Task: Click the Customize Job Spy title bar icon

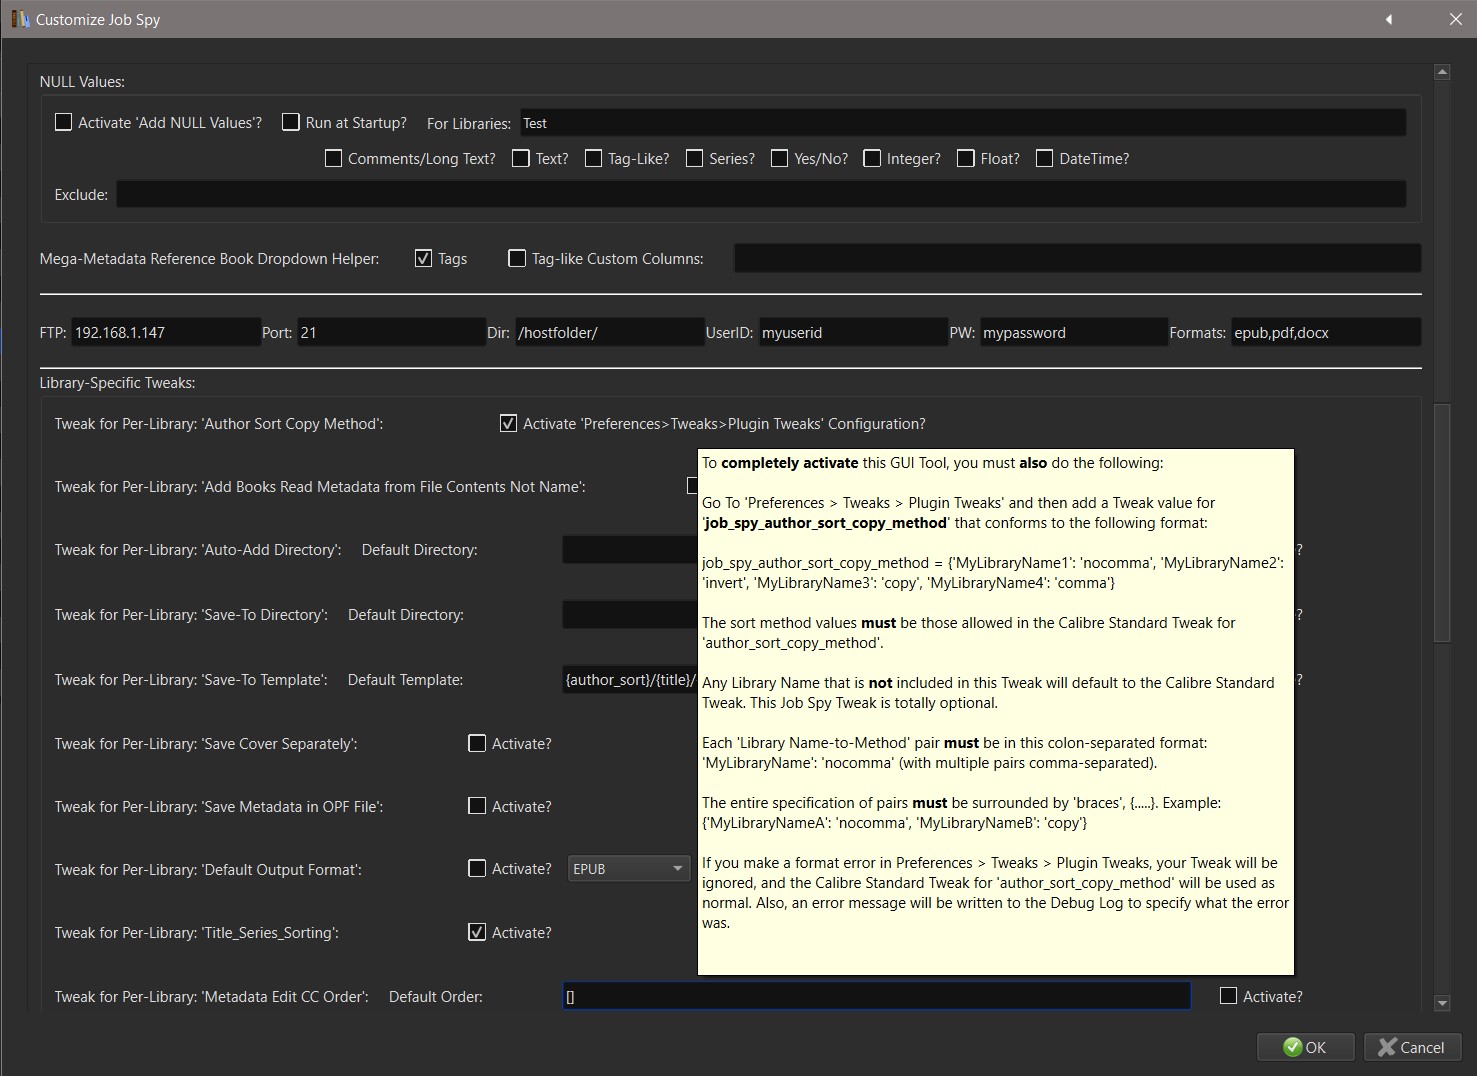Action: coord(19,19)
